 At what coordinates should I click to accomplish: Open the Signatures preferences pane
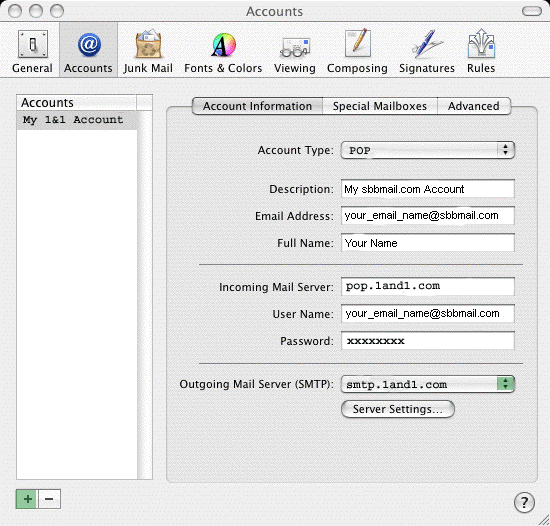tap(427, 51)
